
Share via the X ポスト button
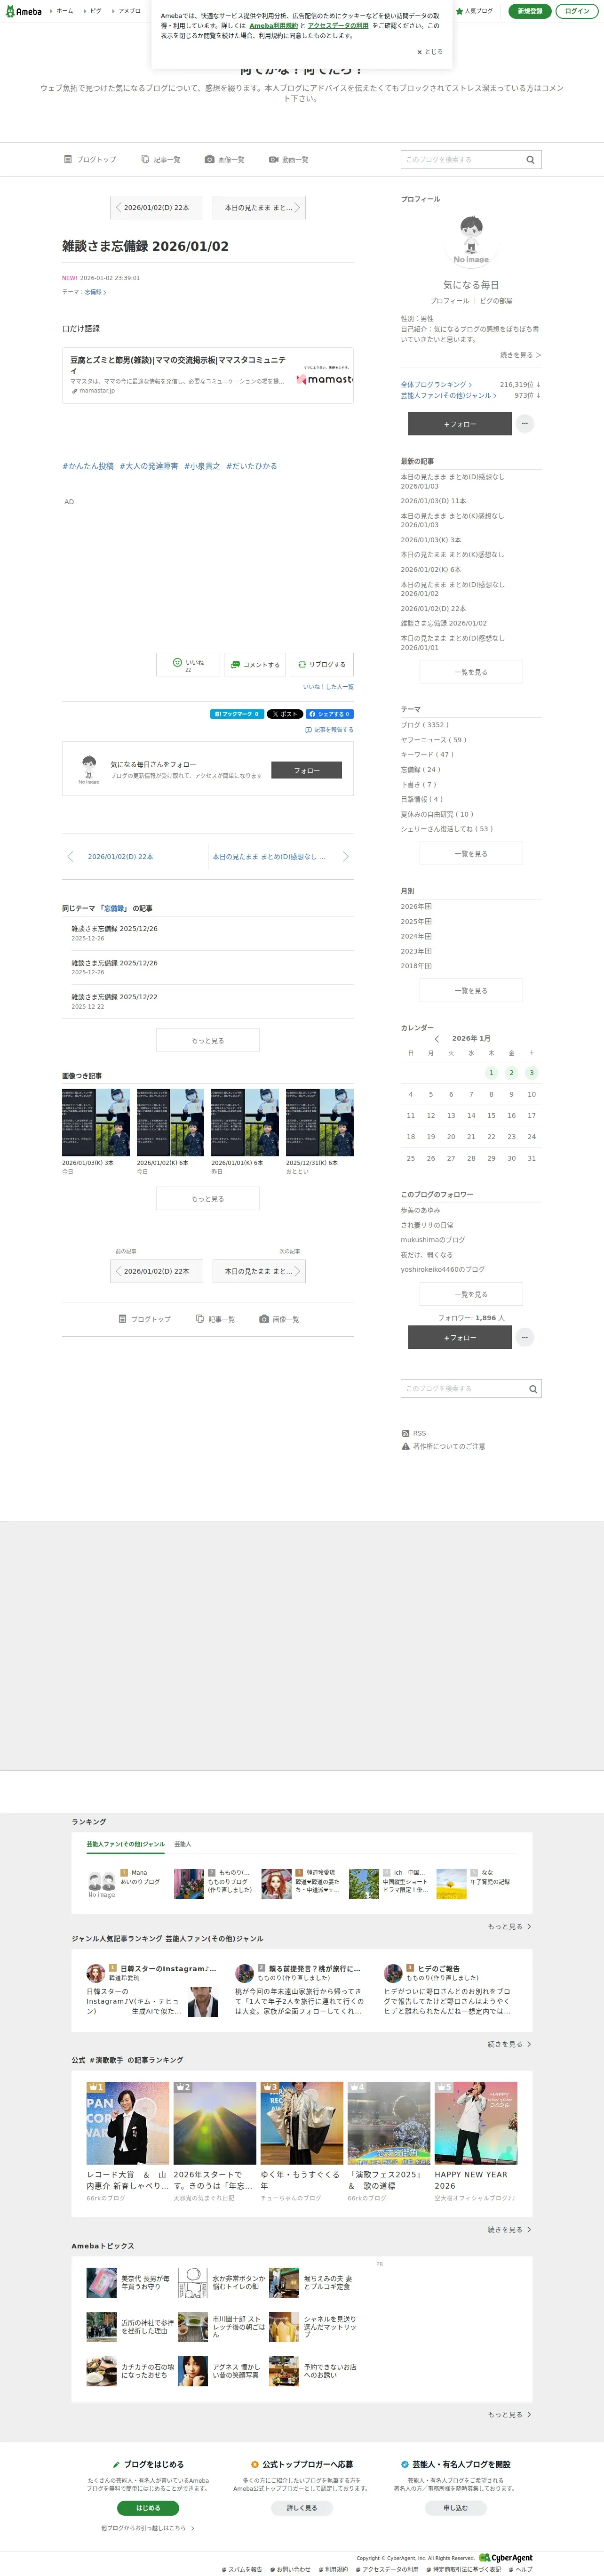pyautogui.click(x=285, y=714)
